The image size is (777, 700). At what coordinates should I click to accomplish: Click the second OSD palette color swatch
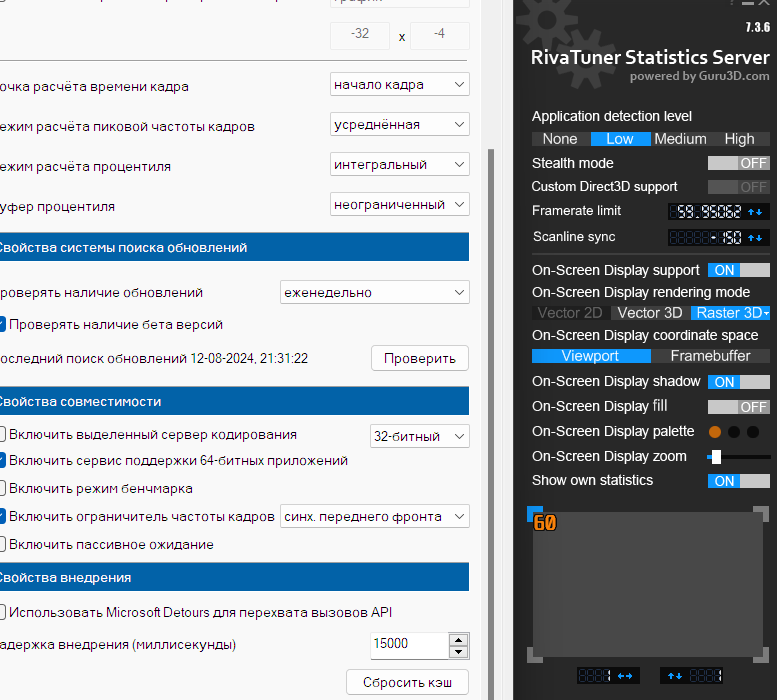pos(734,432)
